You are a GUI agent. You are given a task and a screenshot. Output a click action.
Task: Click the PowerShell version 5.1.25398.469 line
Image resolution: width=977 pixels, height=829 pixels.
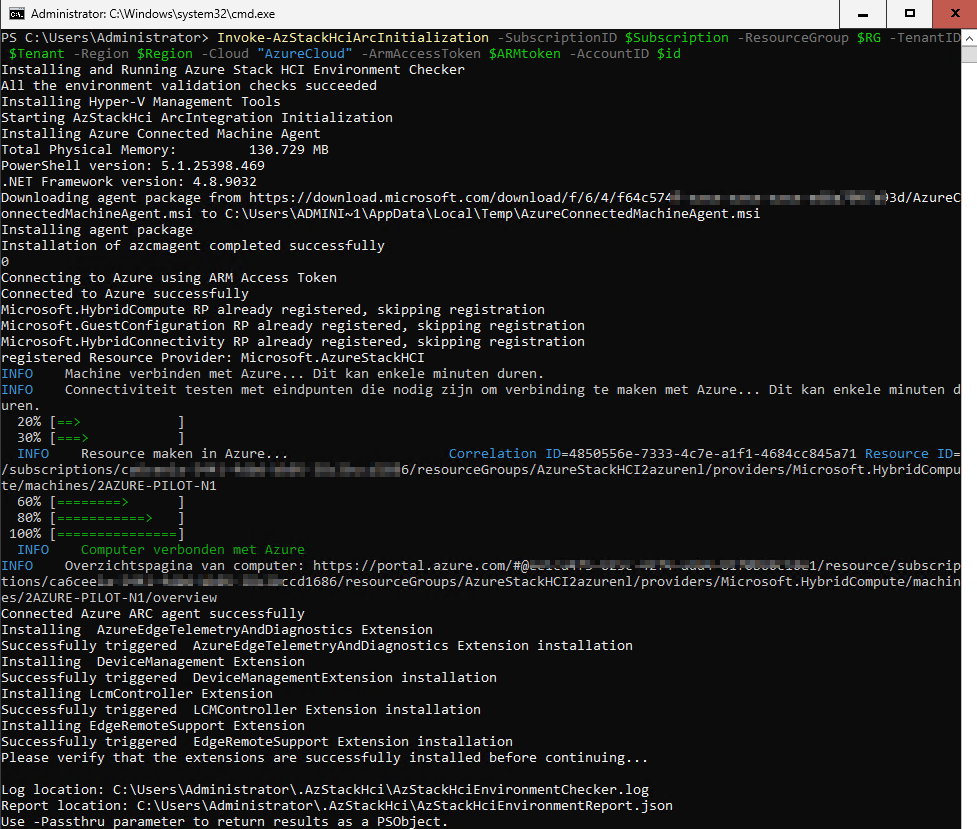pos(132,165)
